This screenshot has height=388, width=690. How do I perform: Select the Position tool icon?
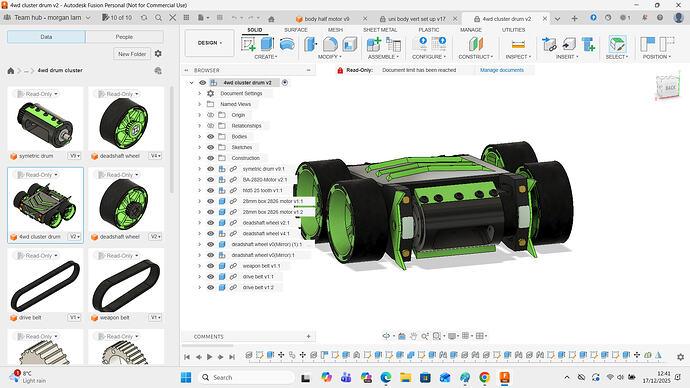pyautogui.click(x=647, y=44)
